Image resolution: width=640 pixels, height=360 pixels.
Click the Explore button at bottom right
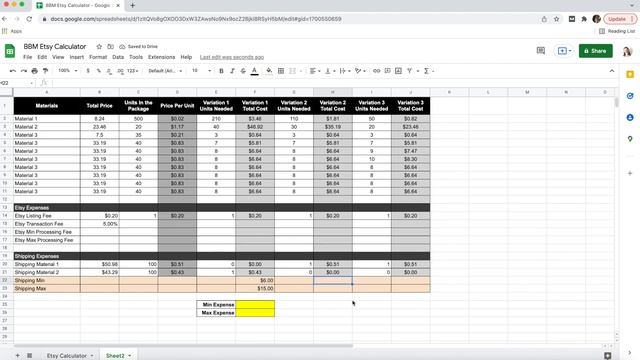tap(607, 356)
